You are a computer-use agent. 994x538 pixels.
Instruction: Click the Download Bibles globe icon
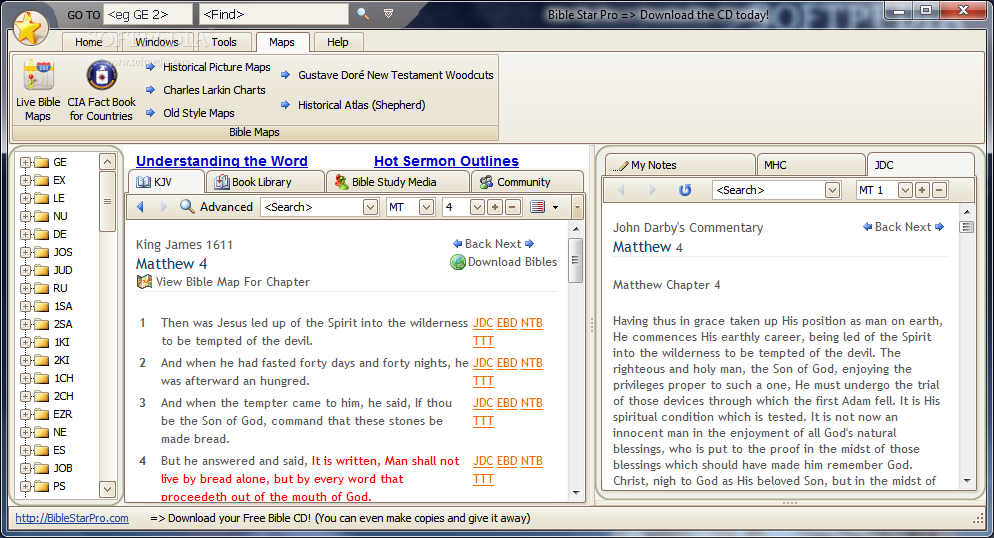[458, 262]
